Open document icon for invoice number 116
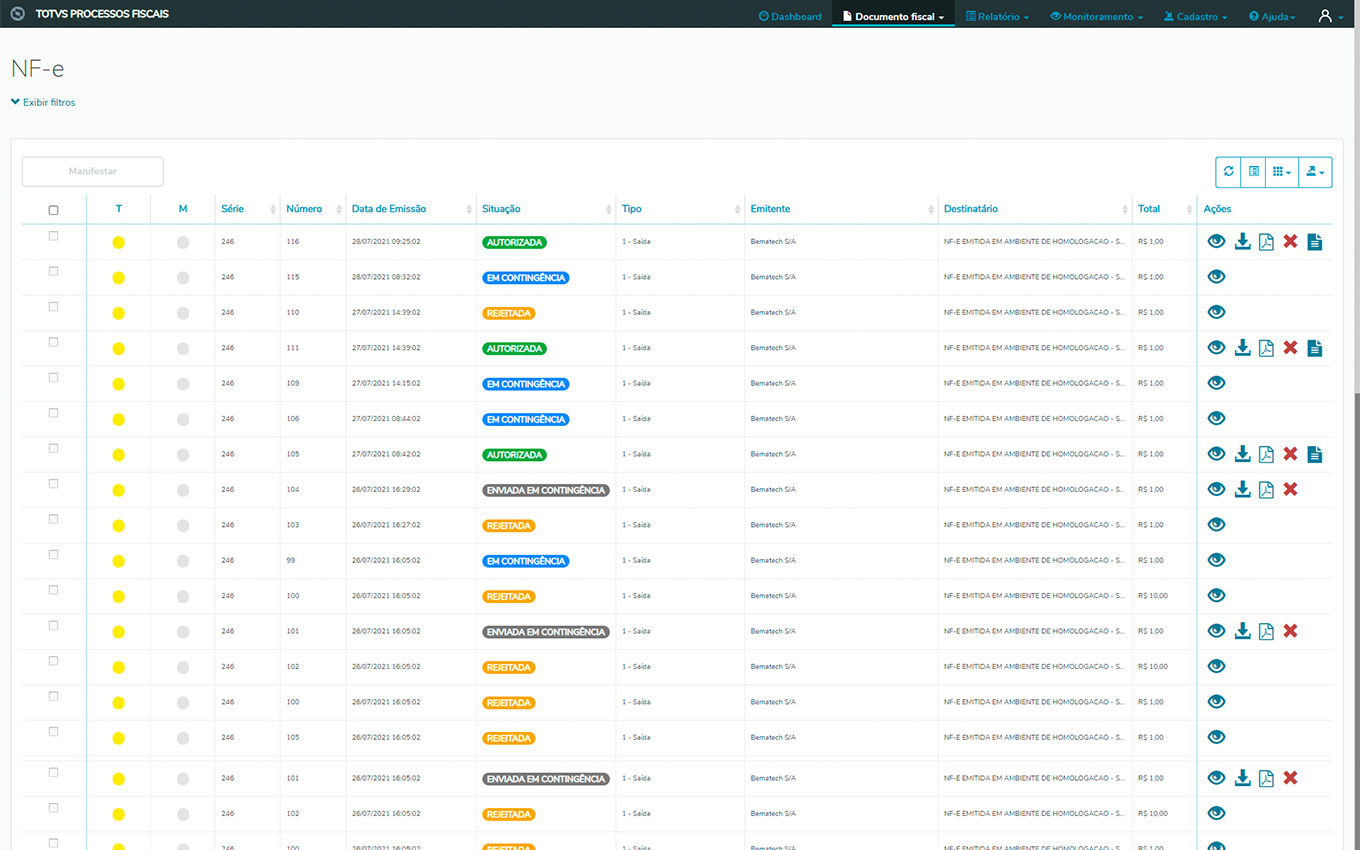 pos(1314,242)
